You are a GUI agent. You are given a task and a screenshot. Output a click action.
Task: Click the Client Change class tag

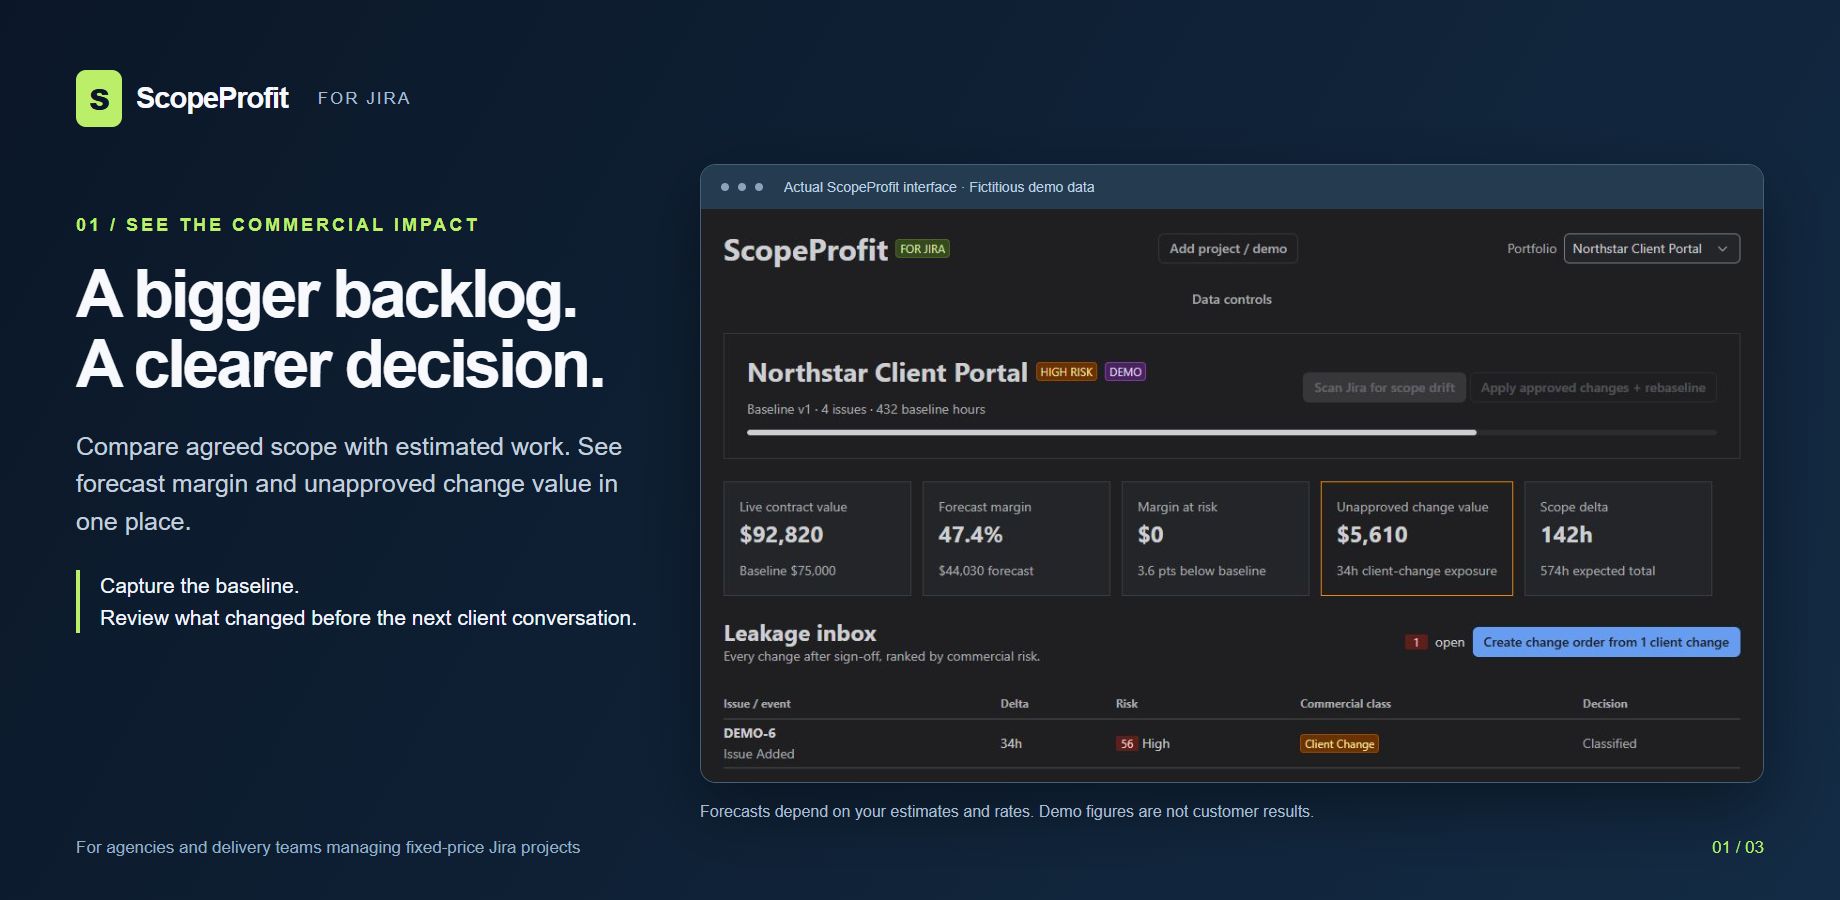tap(1339, 744)
